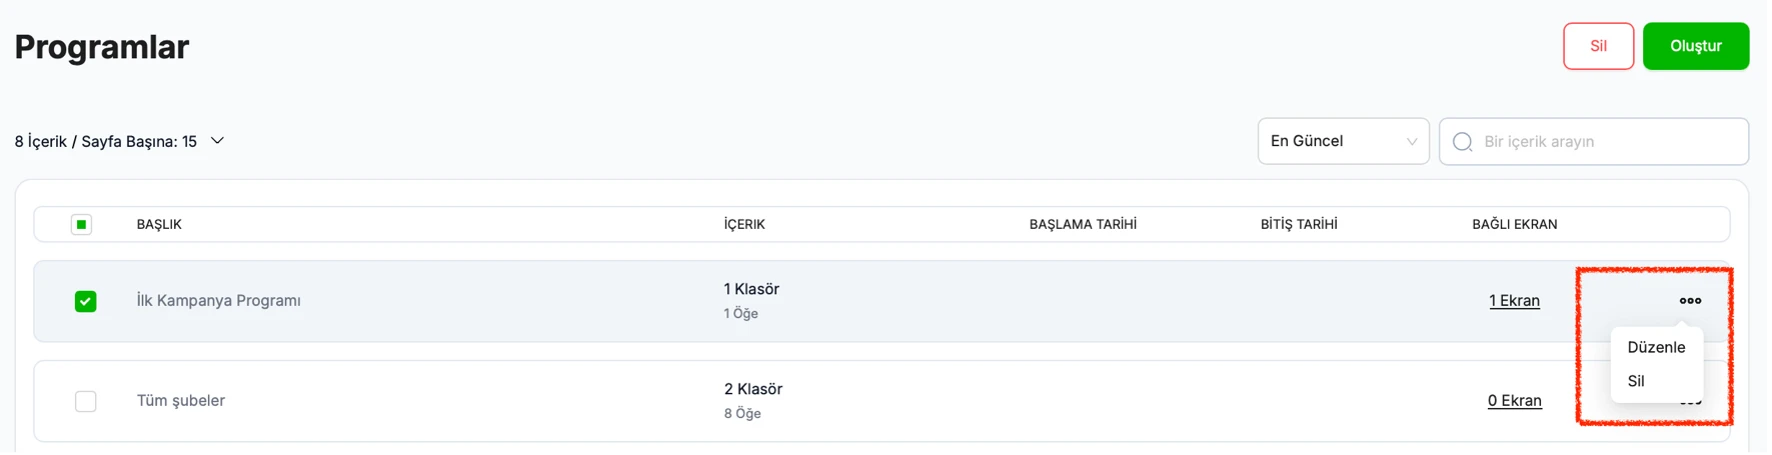
Task: Click the green Oluştur button
Action: click(1696, 46)
